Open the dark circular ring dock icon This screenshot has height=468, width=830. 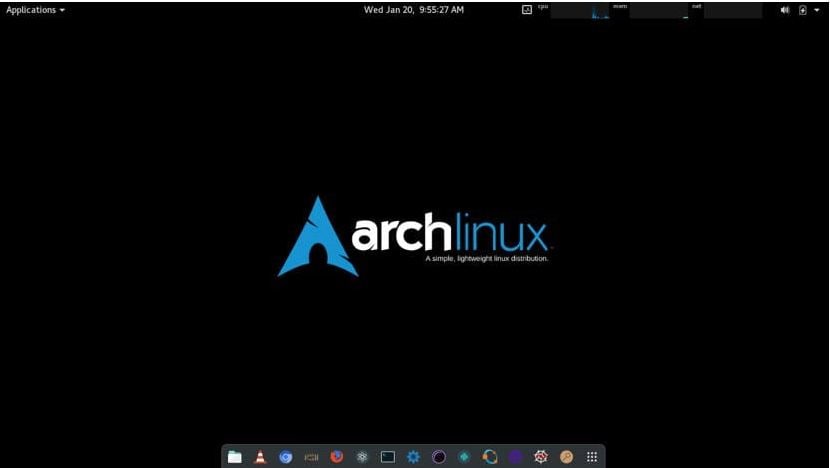439,456
